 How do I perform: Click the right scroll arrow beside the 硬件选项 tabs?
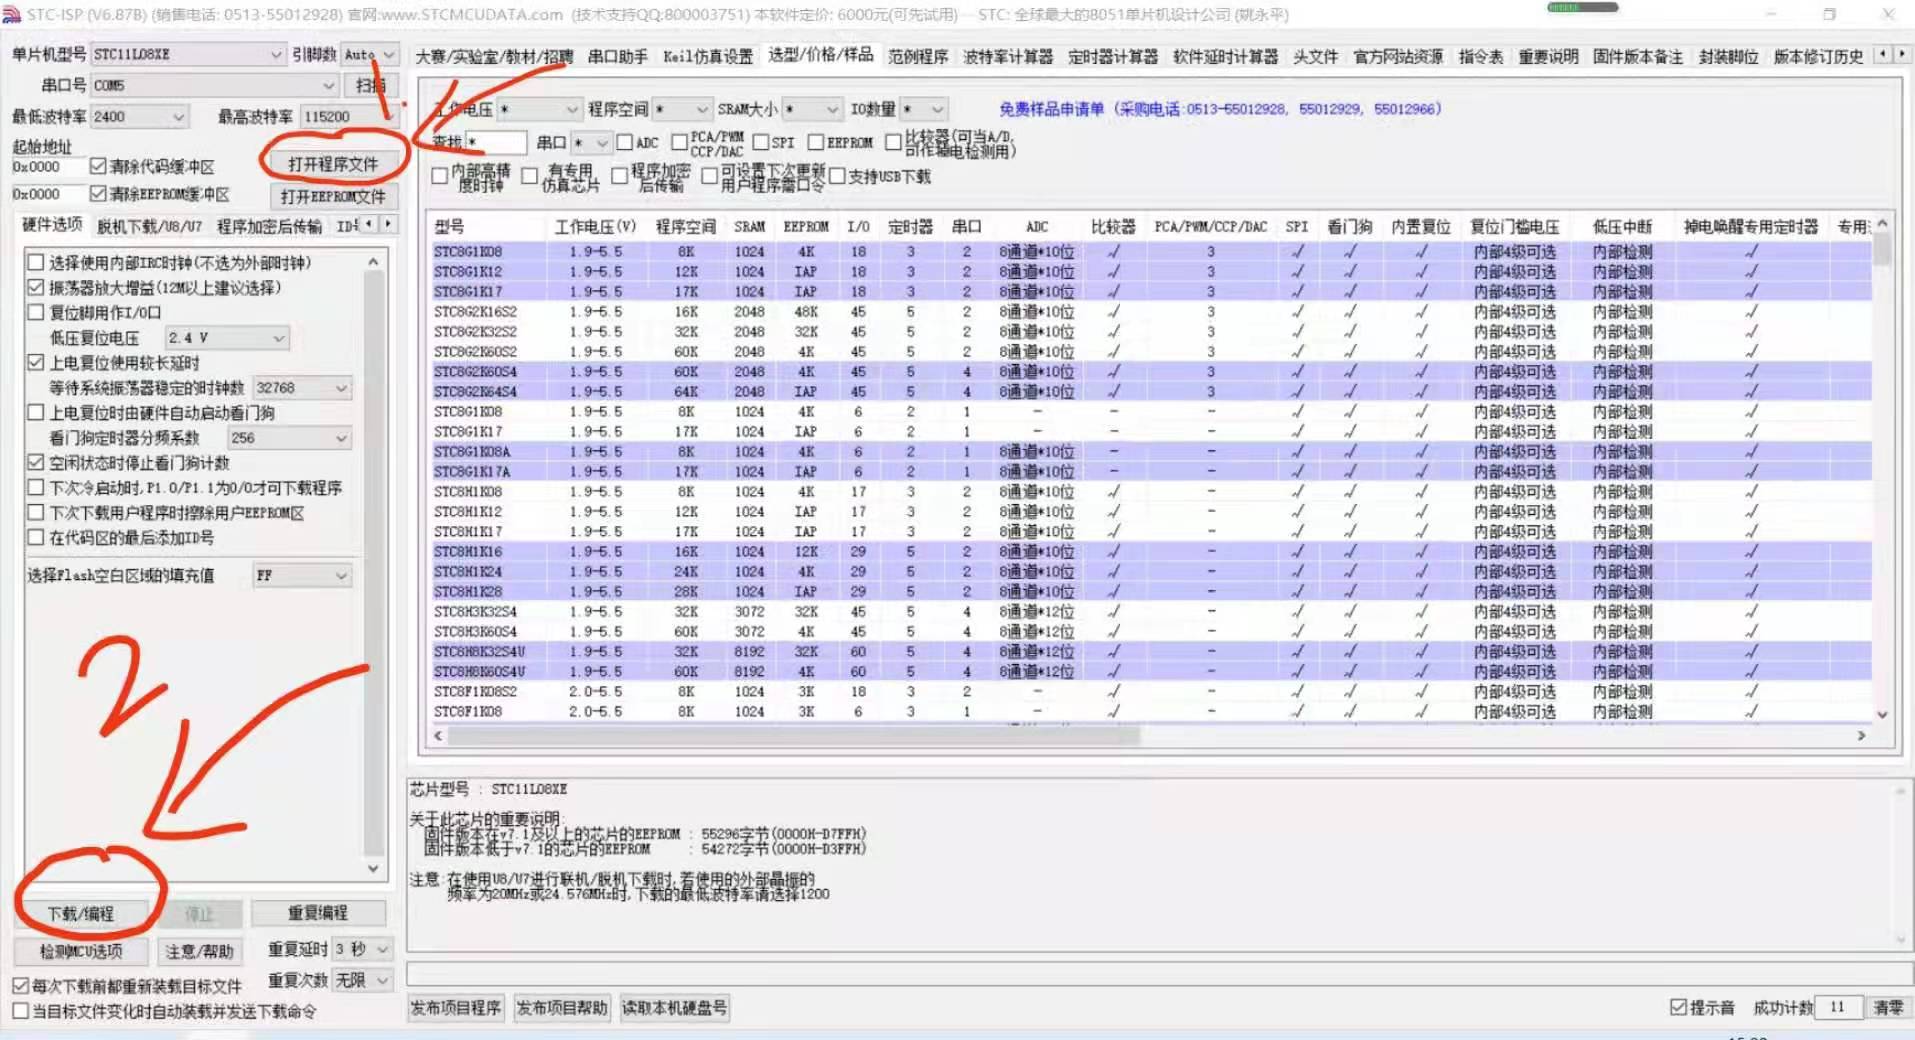388,224
